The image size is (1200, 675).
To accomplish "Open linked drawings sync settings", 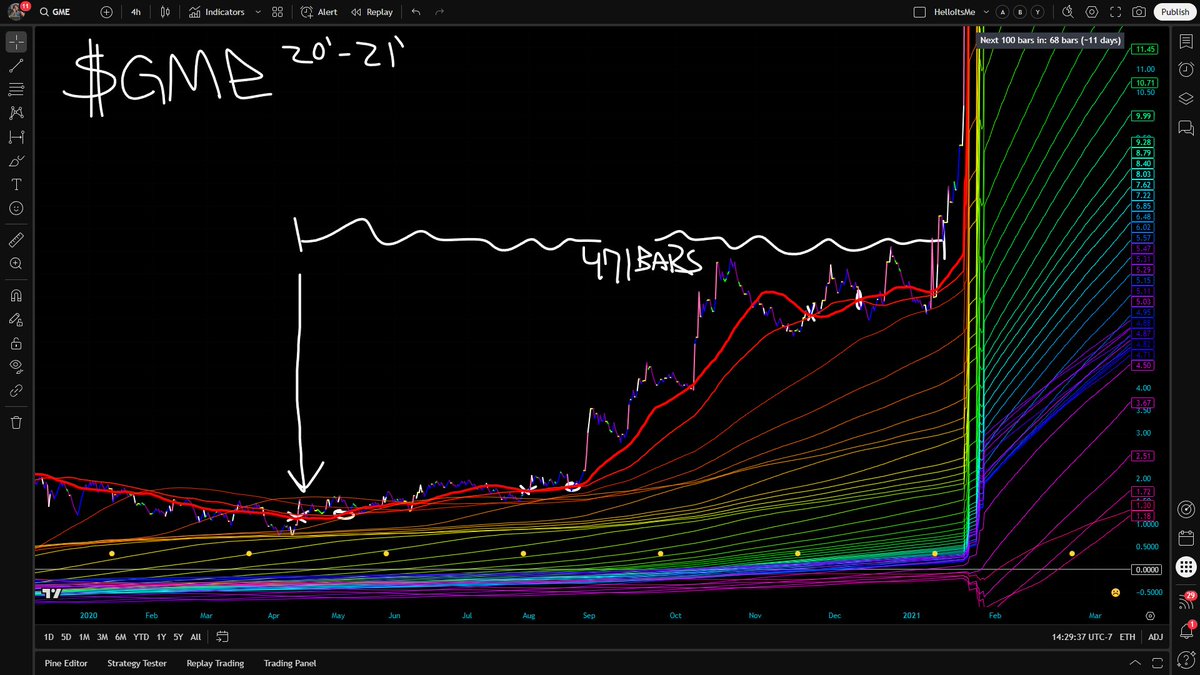I will (16, 391).
